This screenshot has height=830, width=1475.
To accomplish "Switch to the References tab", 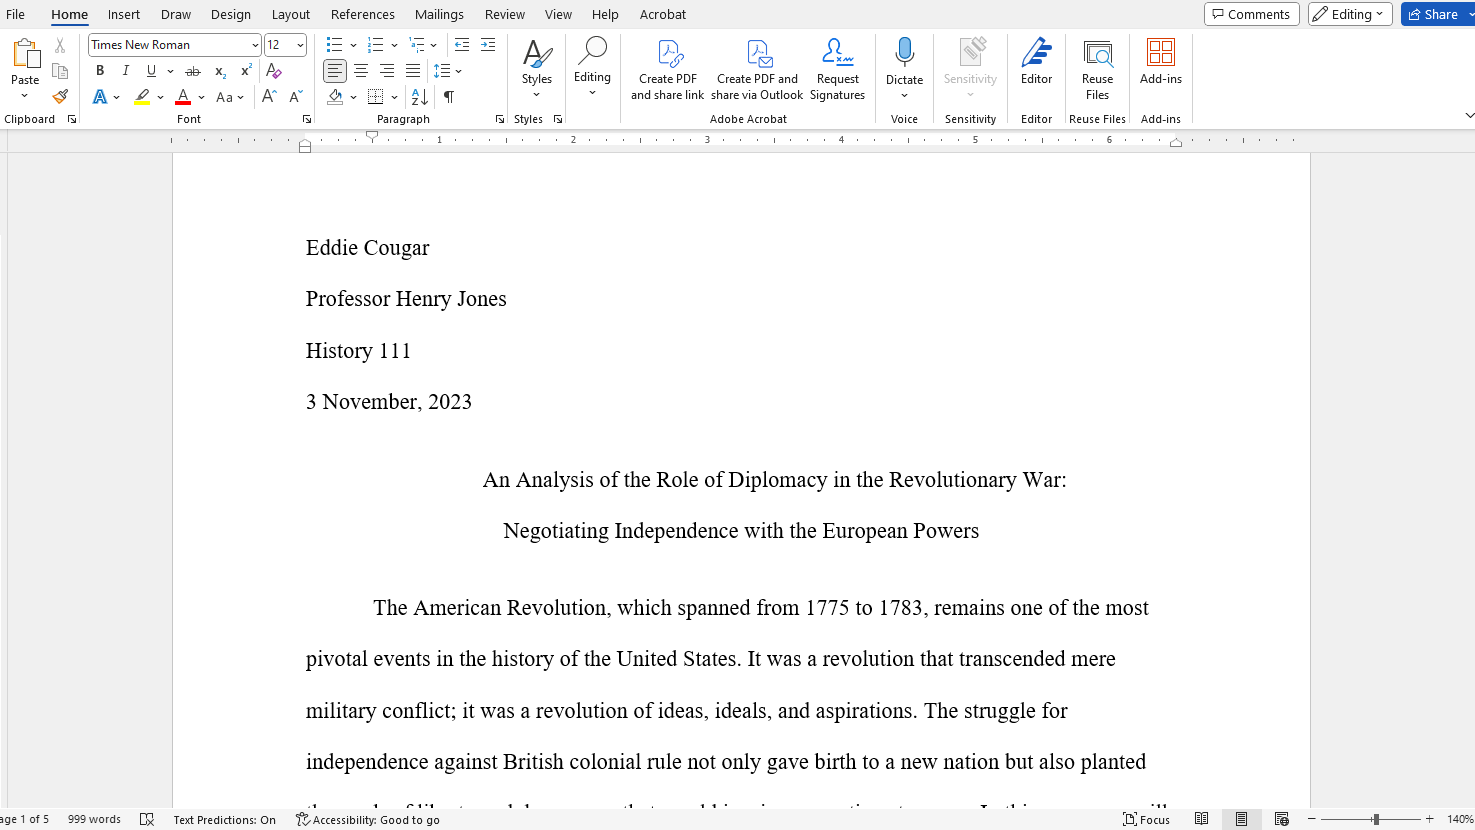I will click(x=362, y=14).
